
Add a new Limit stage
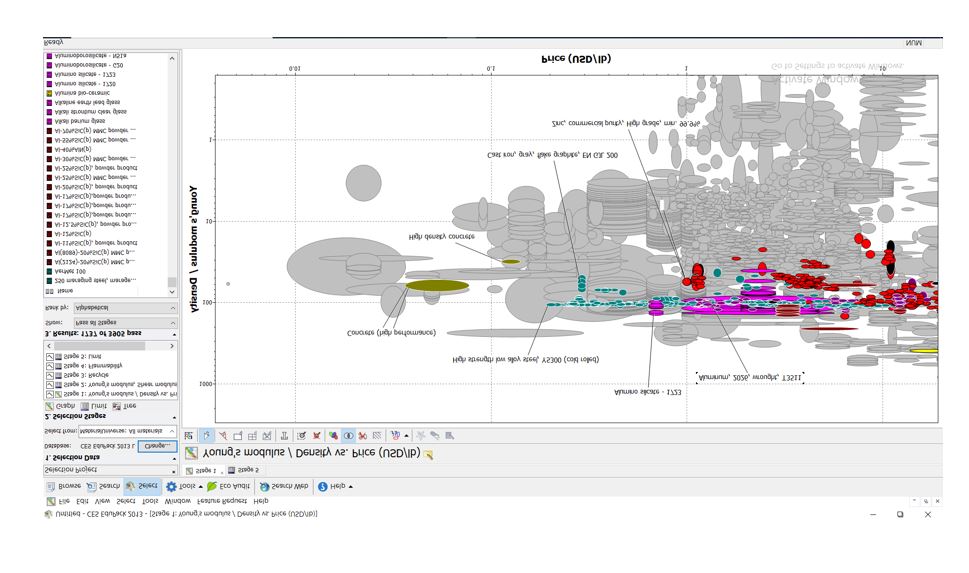pyautogui.click(x=94, y=406)
